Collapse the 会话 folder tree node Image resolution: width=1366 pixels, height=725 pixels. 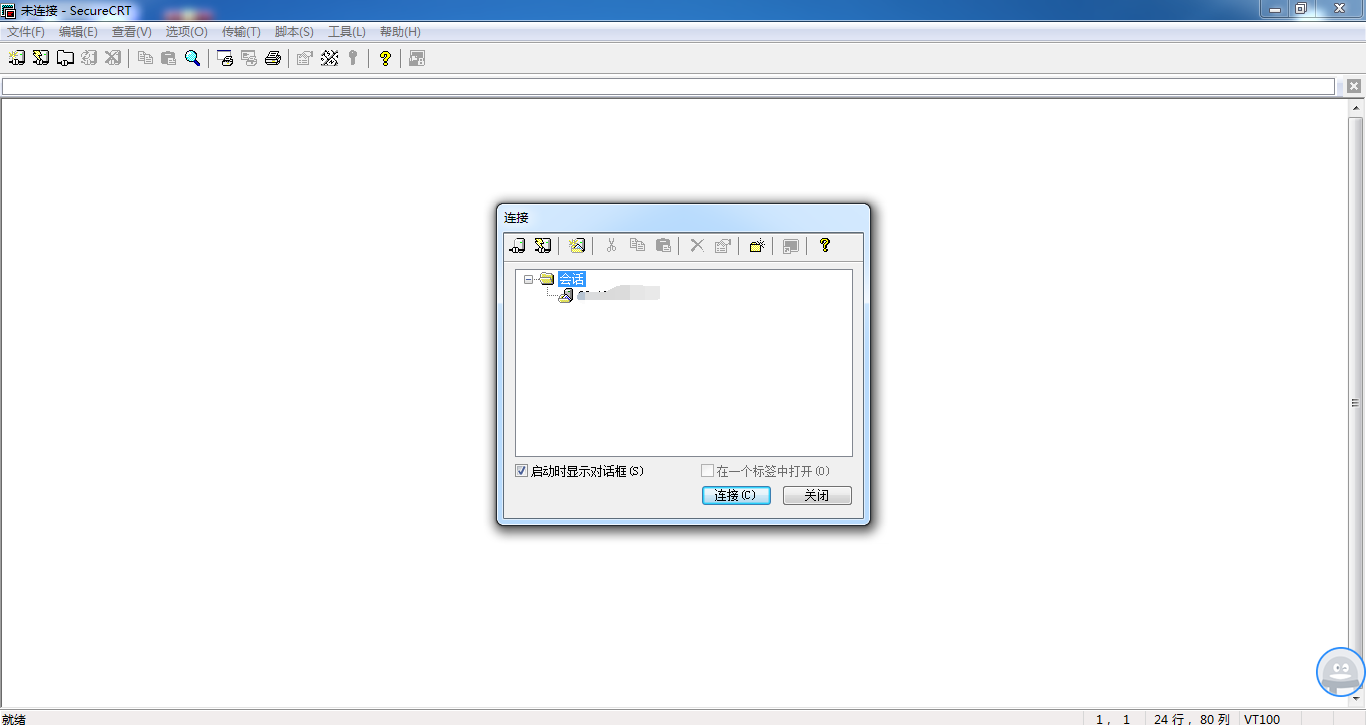coord(528,279)
